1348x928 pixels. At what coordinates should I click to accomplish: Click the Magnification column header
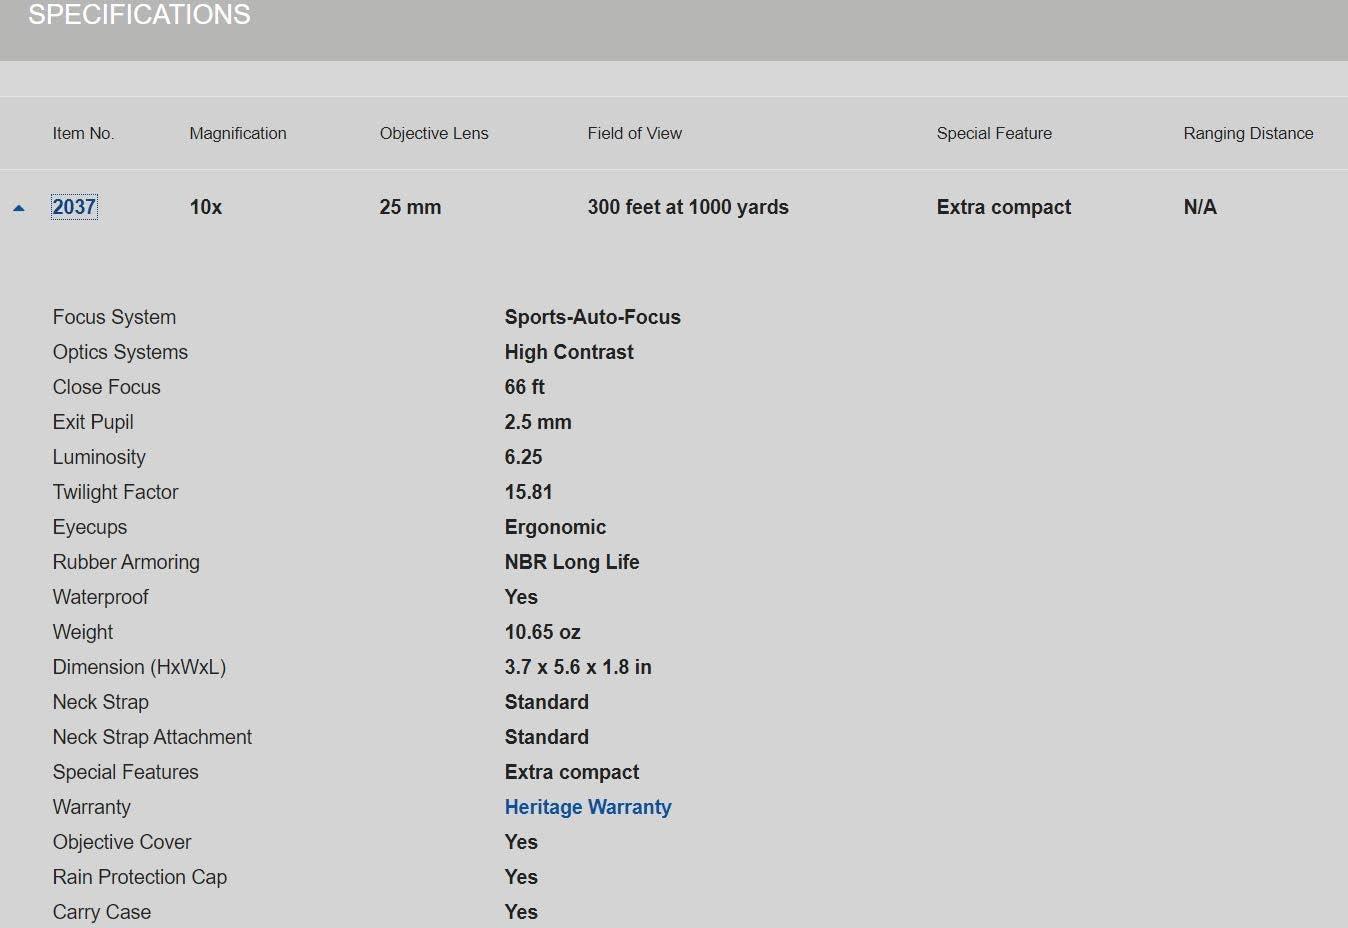[237, 133]
